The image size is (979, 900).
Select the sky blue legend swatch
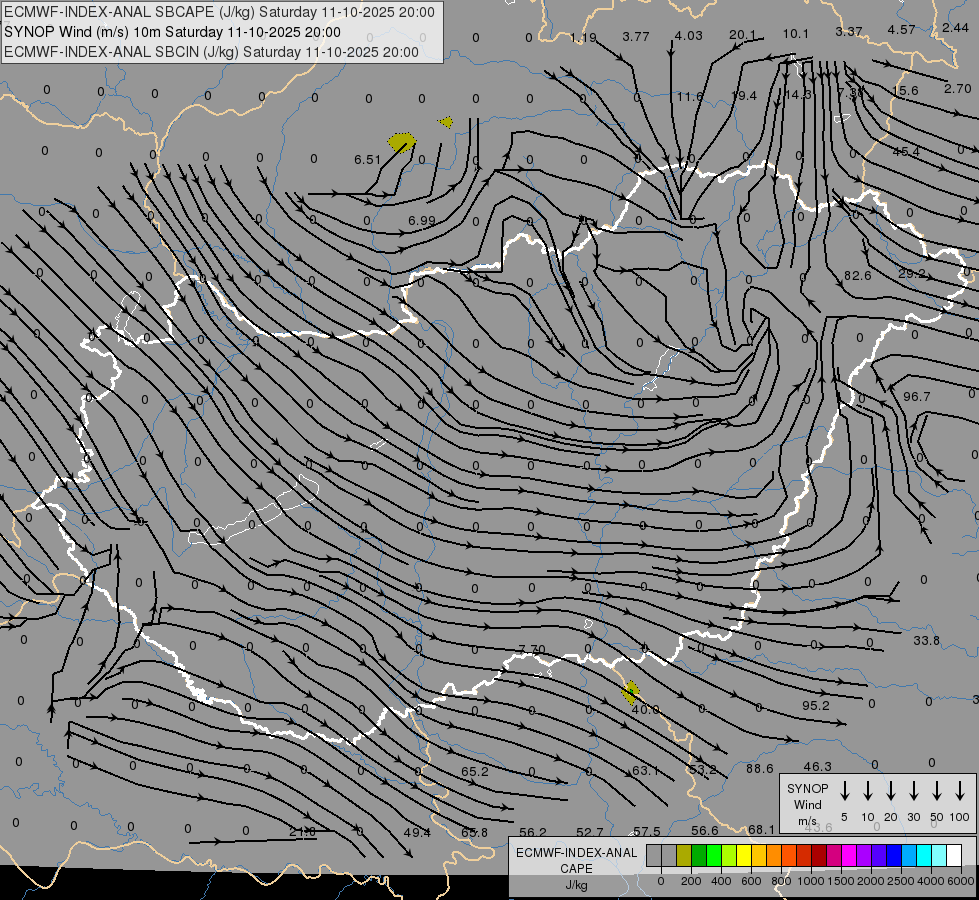coord(909,856)
